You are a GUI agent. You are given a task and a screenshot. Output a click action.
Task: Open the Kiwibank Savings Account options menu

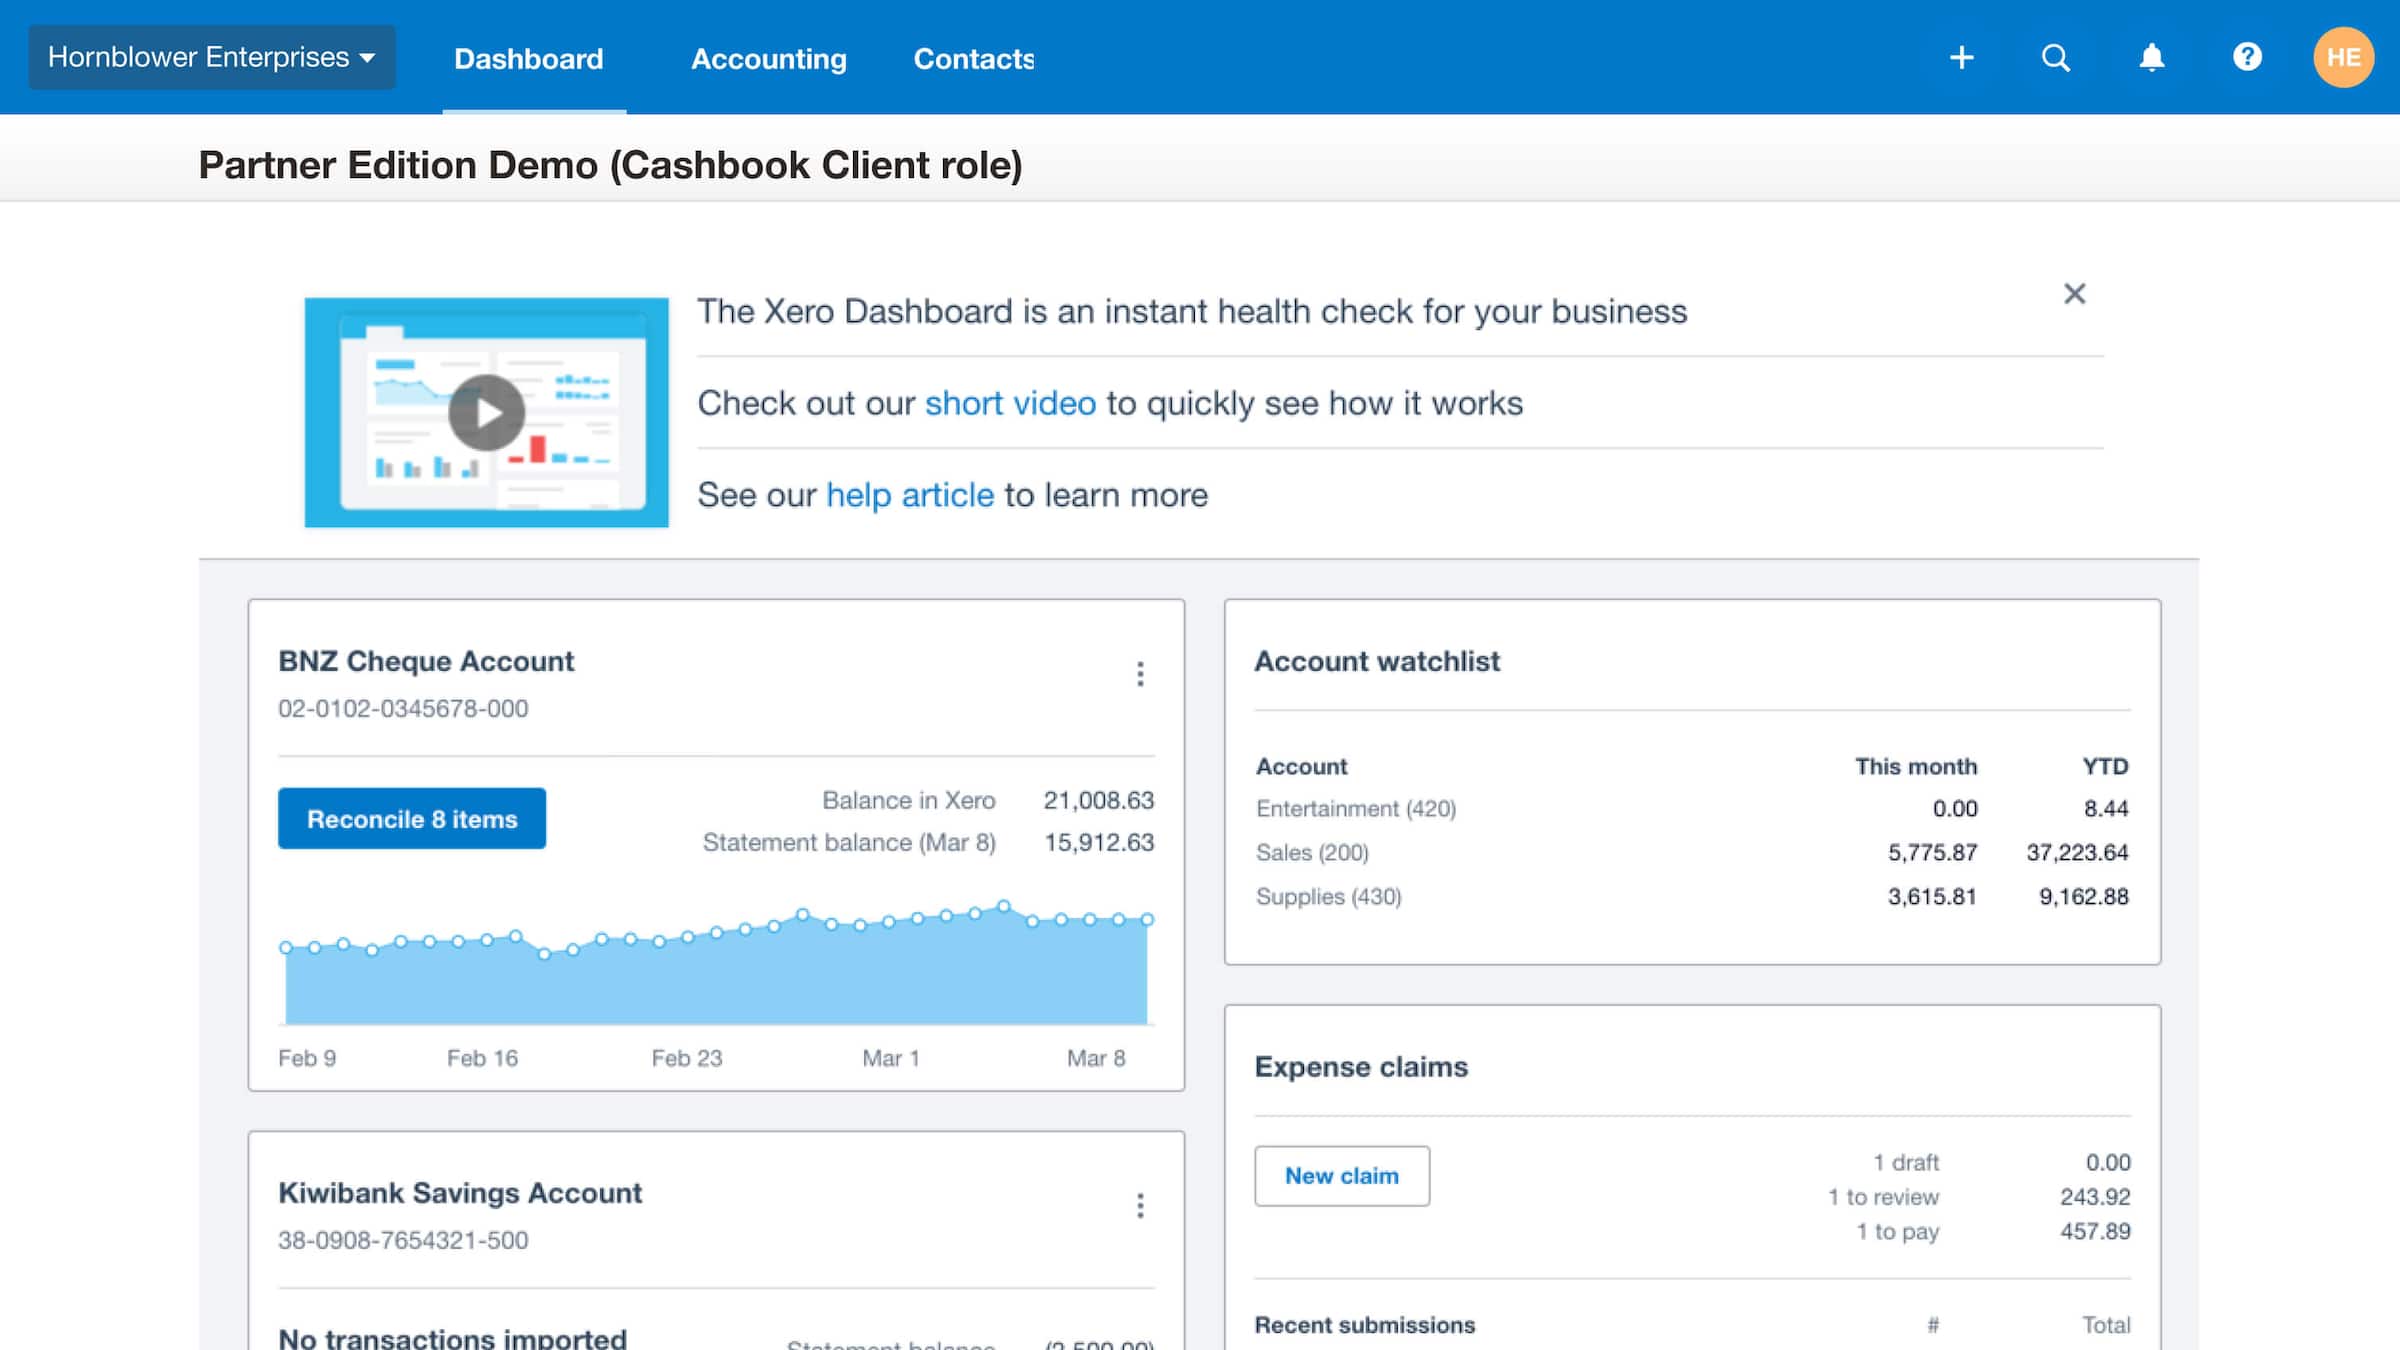pos(1140,1207)
